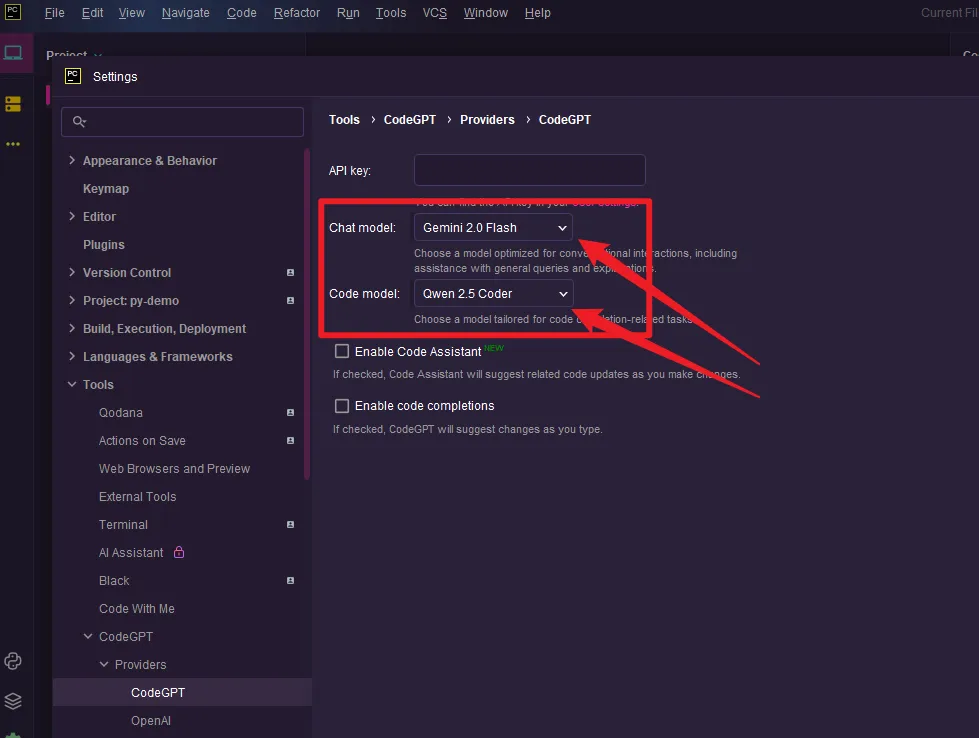Screen dimensions: 979x738
Task: Select Plugins in settings tree
Action: click(104, 244)
